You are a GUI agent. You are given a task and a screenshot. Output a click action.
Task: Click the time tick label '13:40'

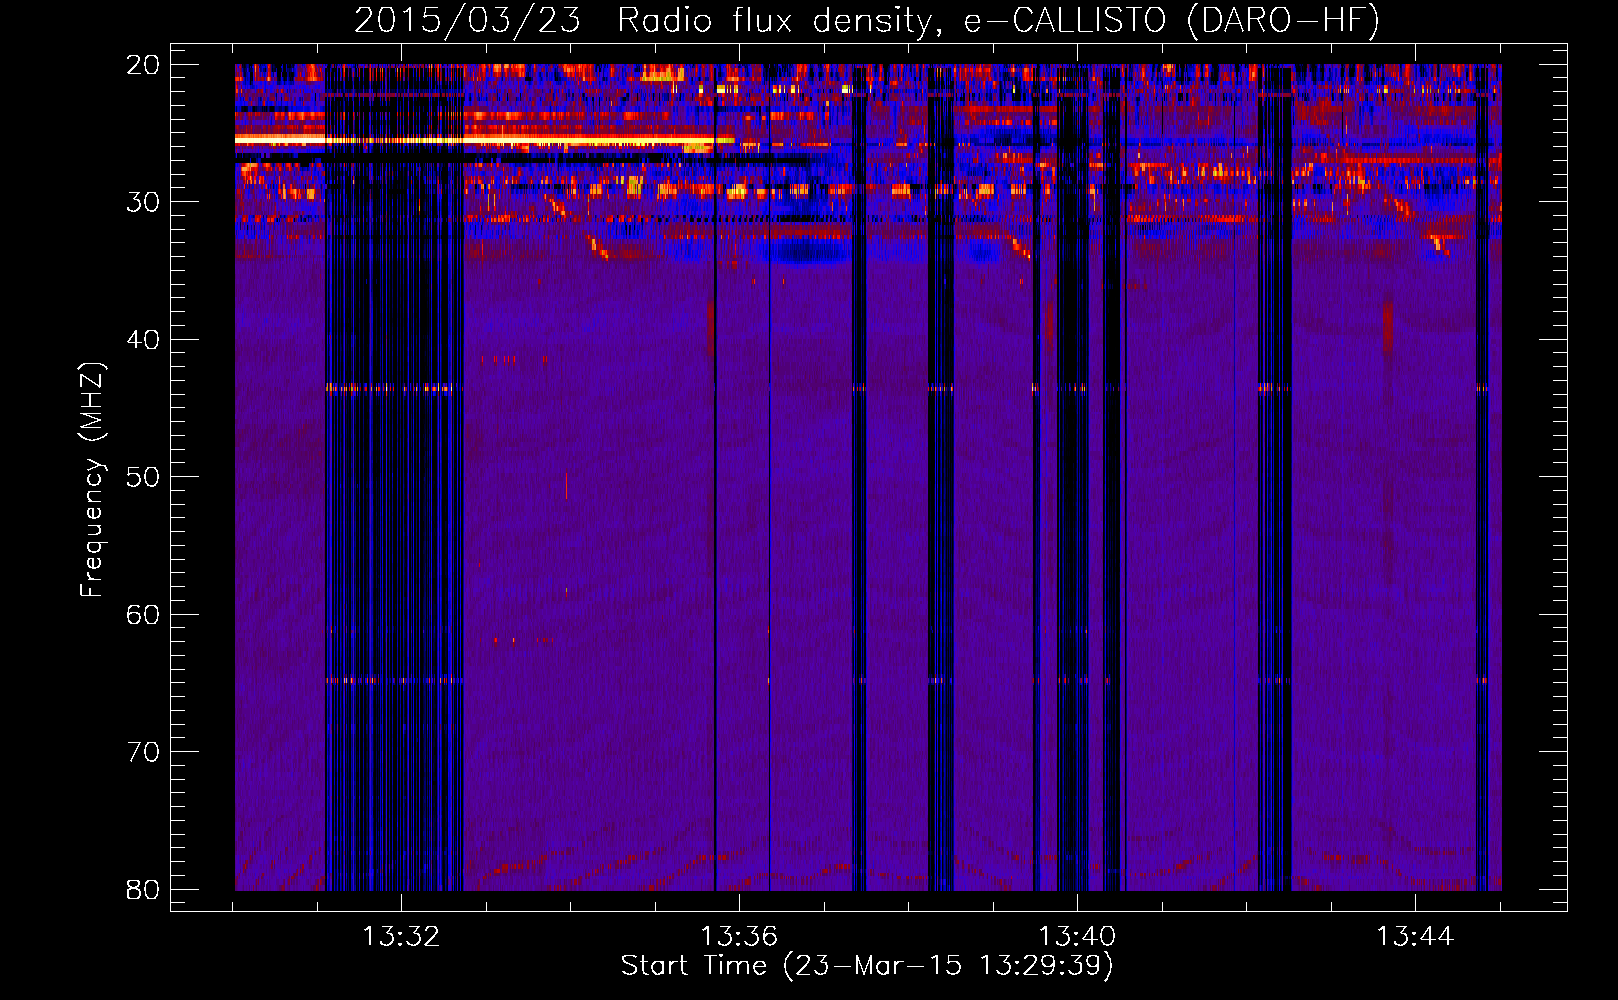pyautogui.click(x=1077, y=937)
